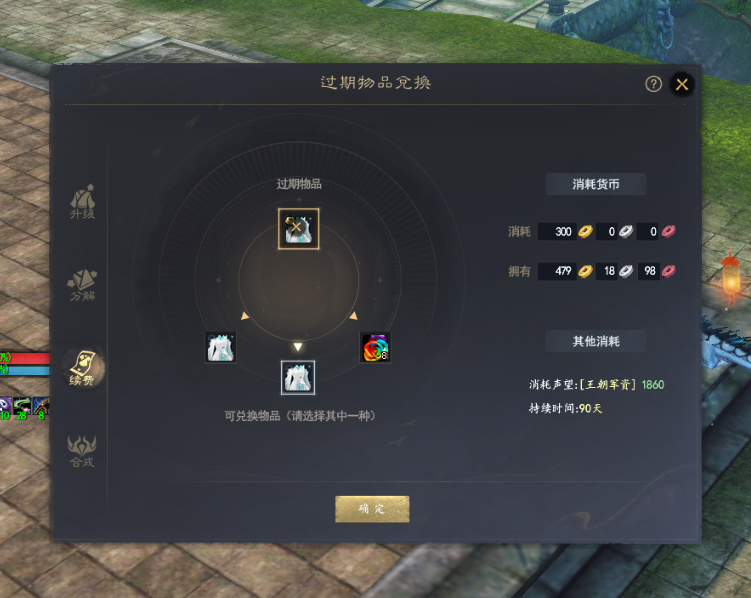The image size is (751, 598).
Task: Click the silver coin icon in 消耗 row
Action: click(626, 232)
